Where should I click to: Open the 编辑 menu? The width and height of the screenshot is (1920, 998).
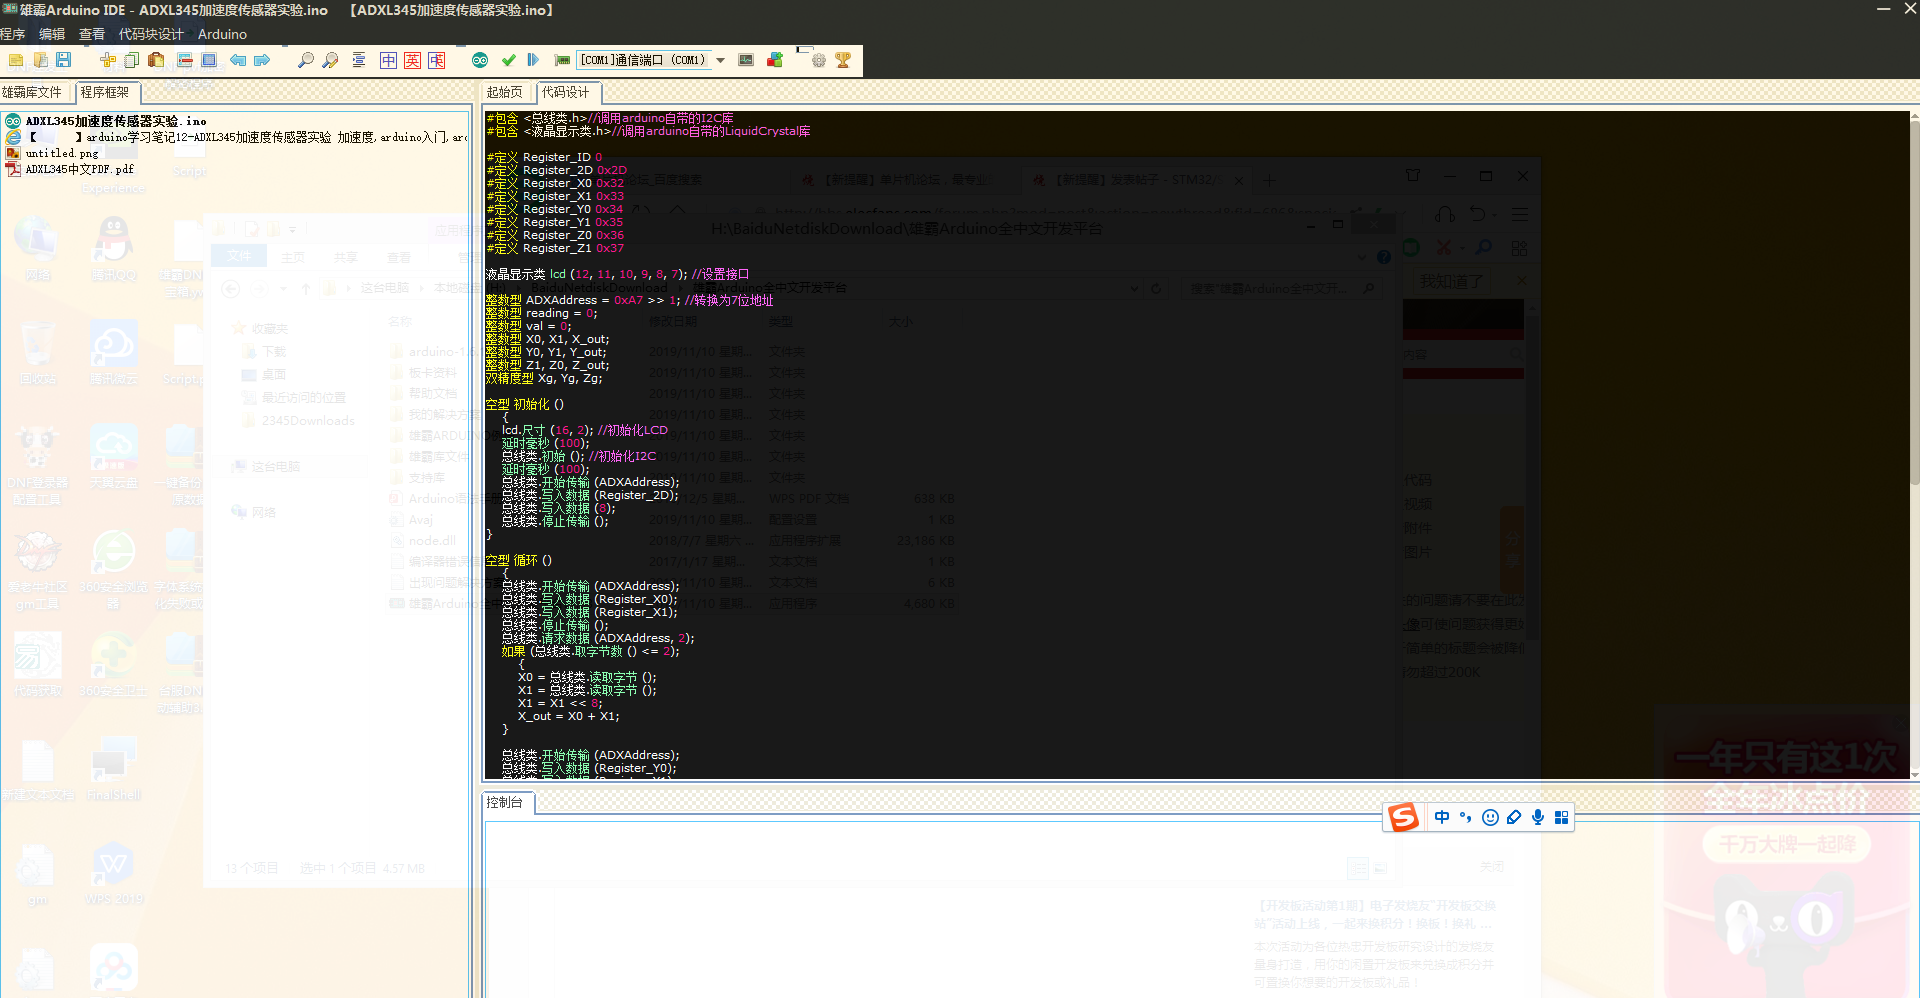click(x=52, y=34)
